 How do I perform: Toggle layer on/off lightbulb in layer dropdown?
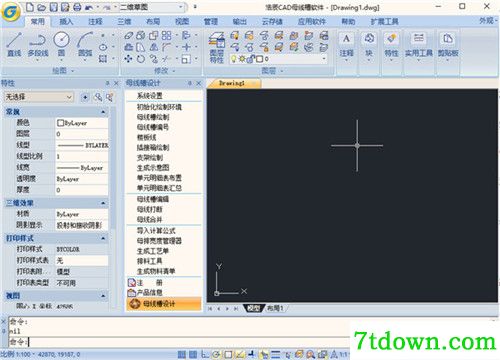[x=234, y=59]
